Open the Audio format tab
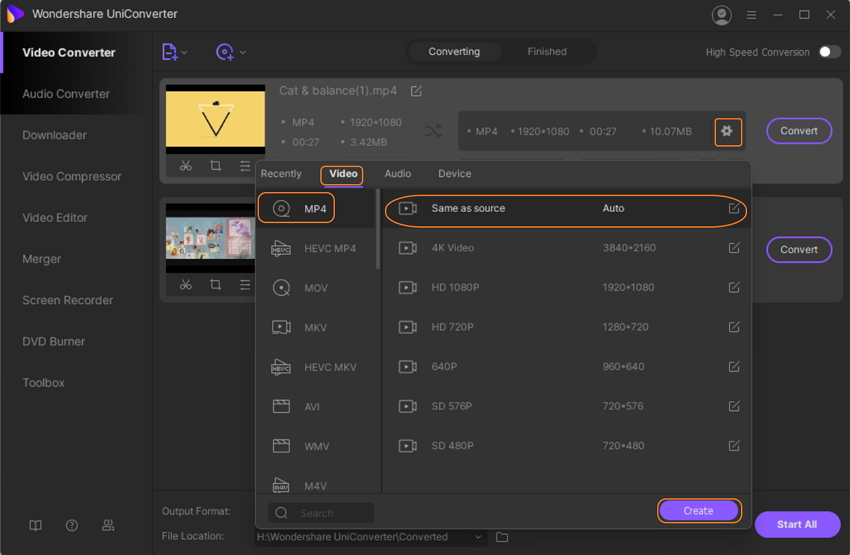Image resolution: width=850 pixels, height=555 pixels. click(x=397, y=173)
